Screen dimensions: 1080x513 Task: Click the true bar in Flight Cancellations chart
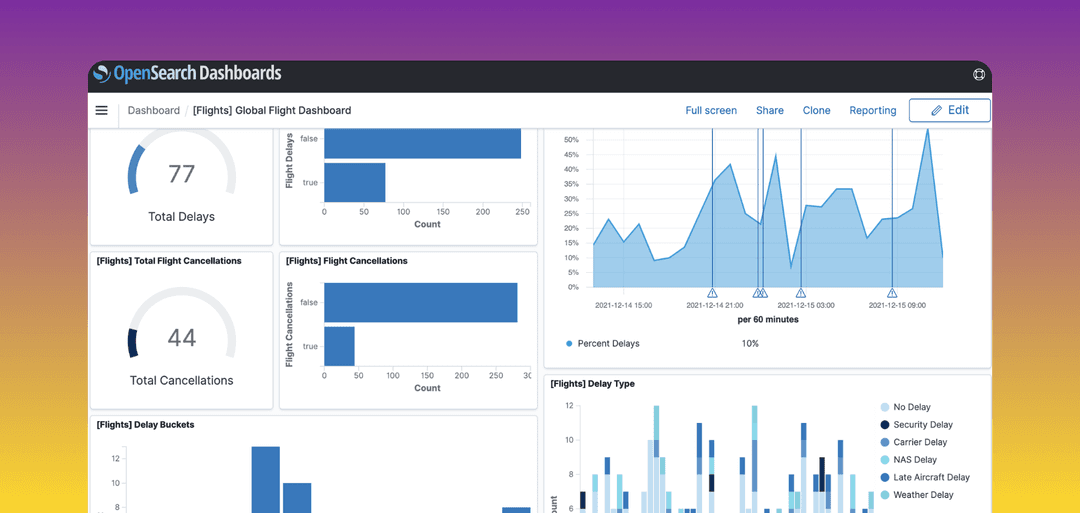coord(340,346)
